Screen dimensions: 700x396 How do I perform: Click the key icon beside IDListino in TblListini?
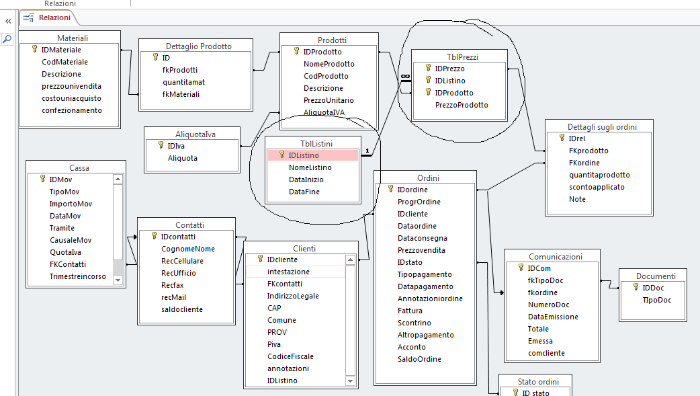pos(282,154)
